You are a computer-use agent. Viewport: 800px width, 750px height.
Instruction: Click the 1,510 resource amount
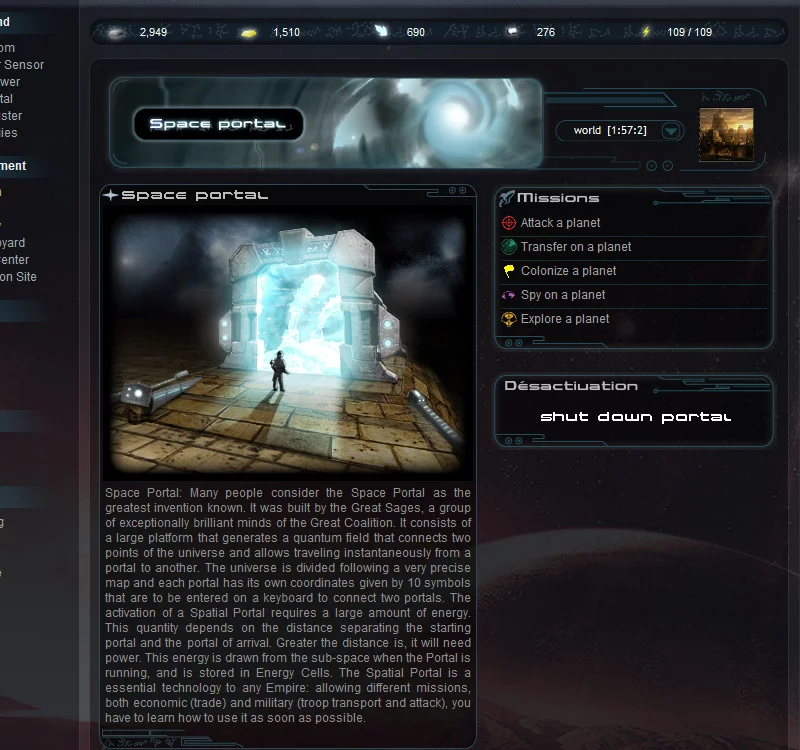click(x=286, y=32)
